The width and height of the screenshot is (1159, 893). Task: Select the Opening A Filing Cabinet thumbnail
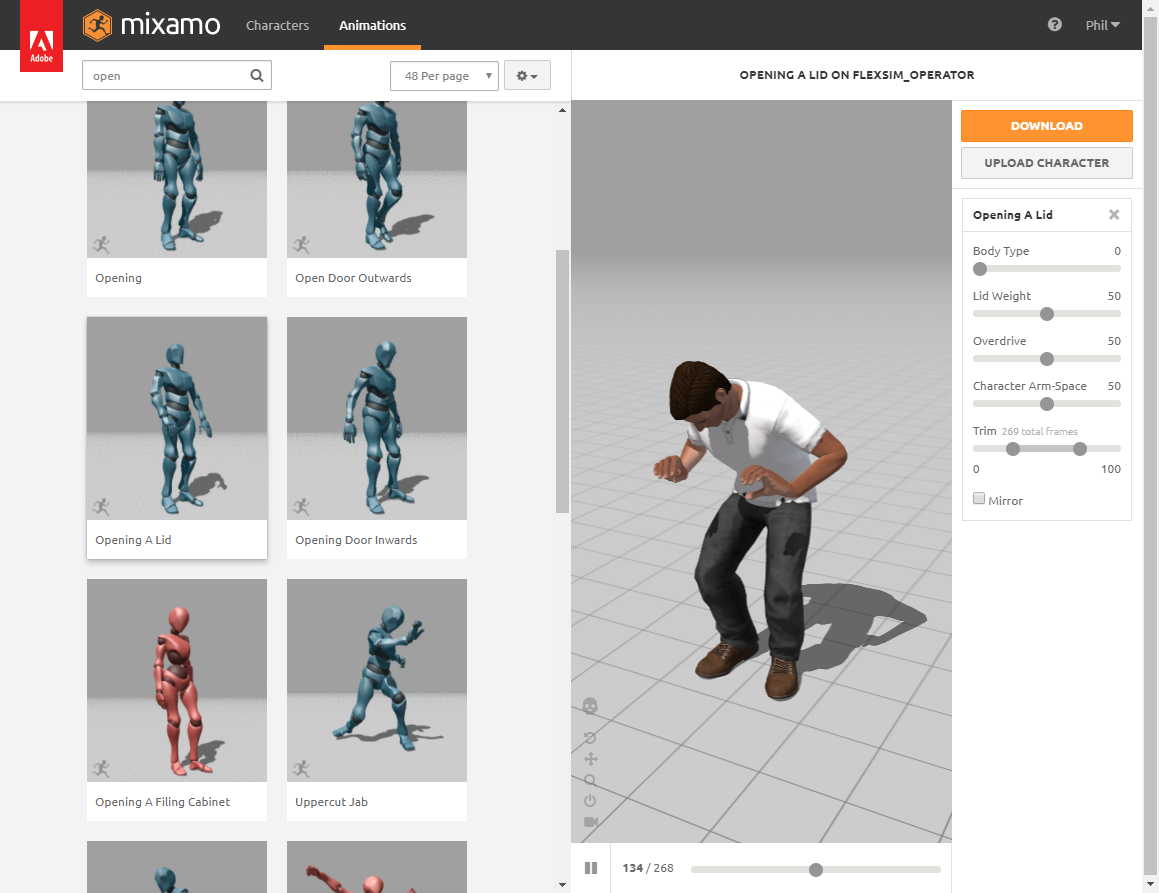(x=177, y=681)
